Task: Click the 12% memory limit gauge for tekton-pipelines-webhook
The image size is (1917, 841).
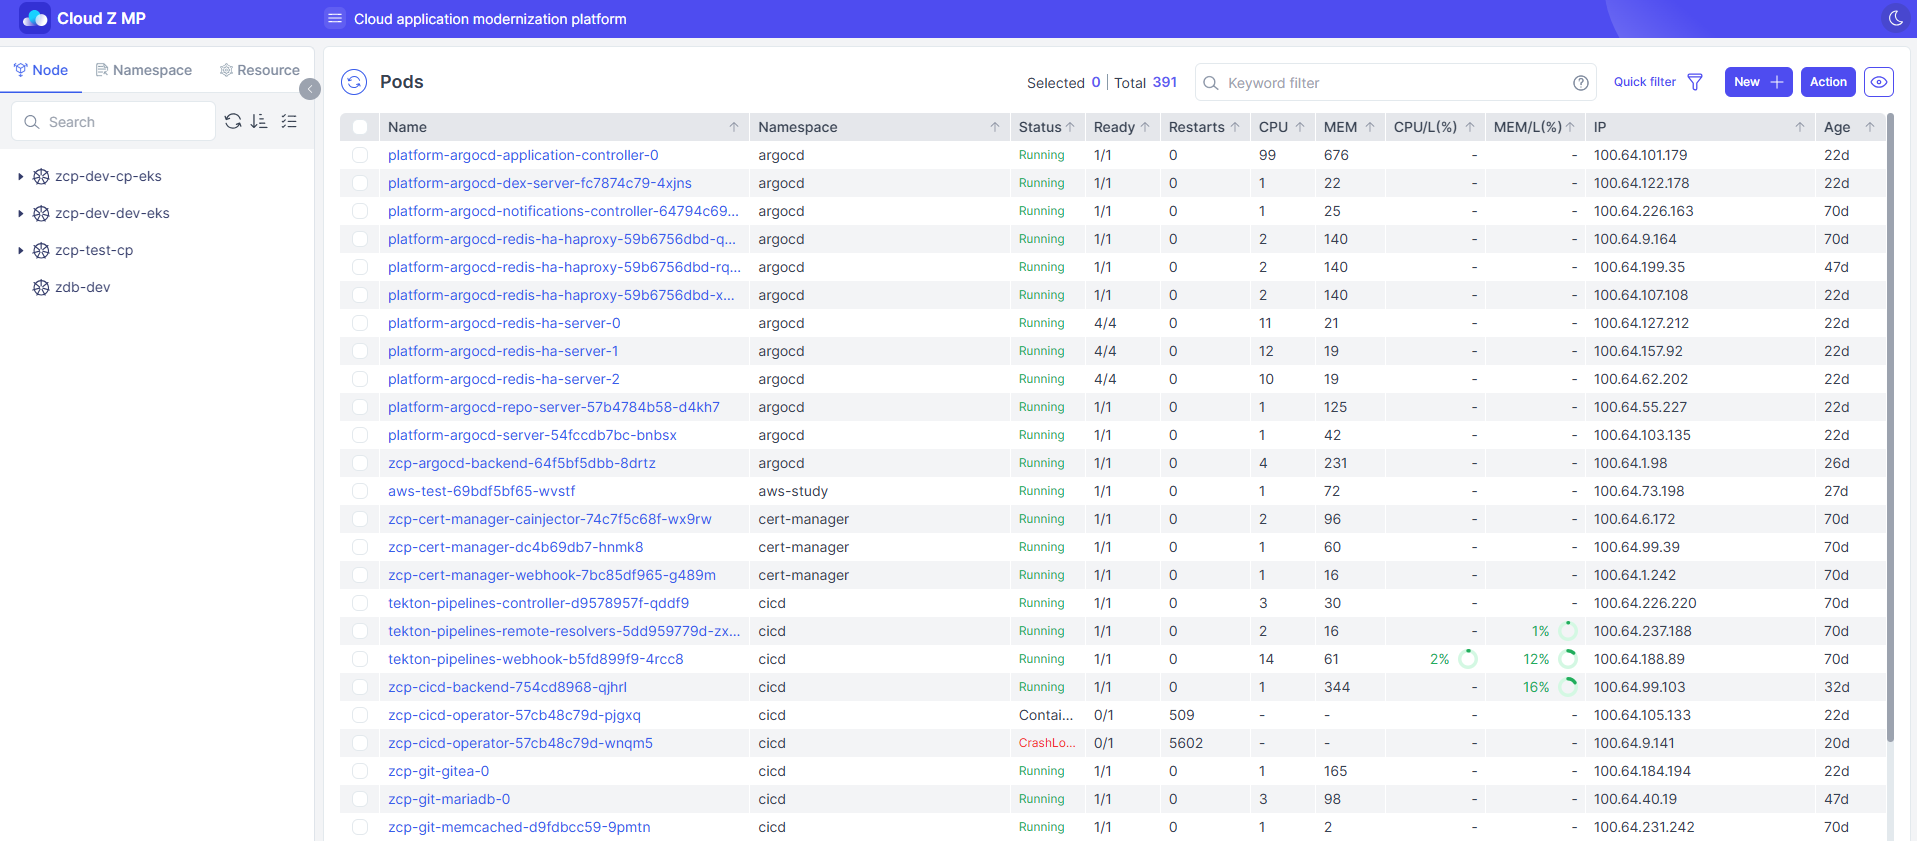Action: [x=1568, y=659]
